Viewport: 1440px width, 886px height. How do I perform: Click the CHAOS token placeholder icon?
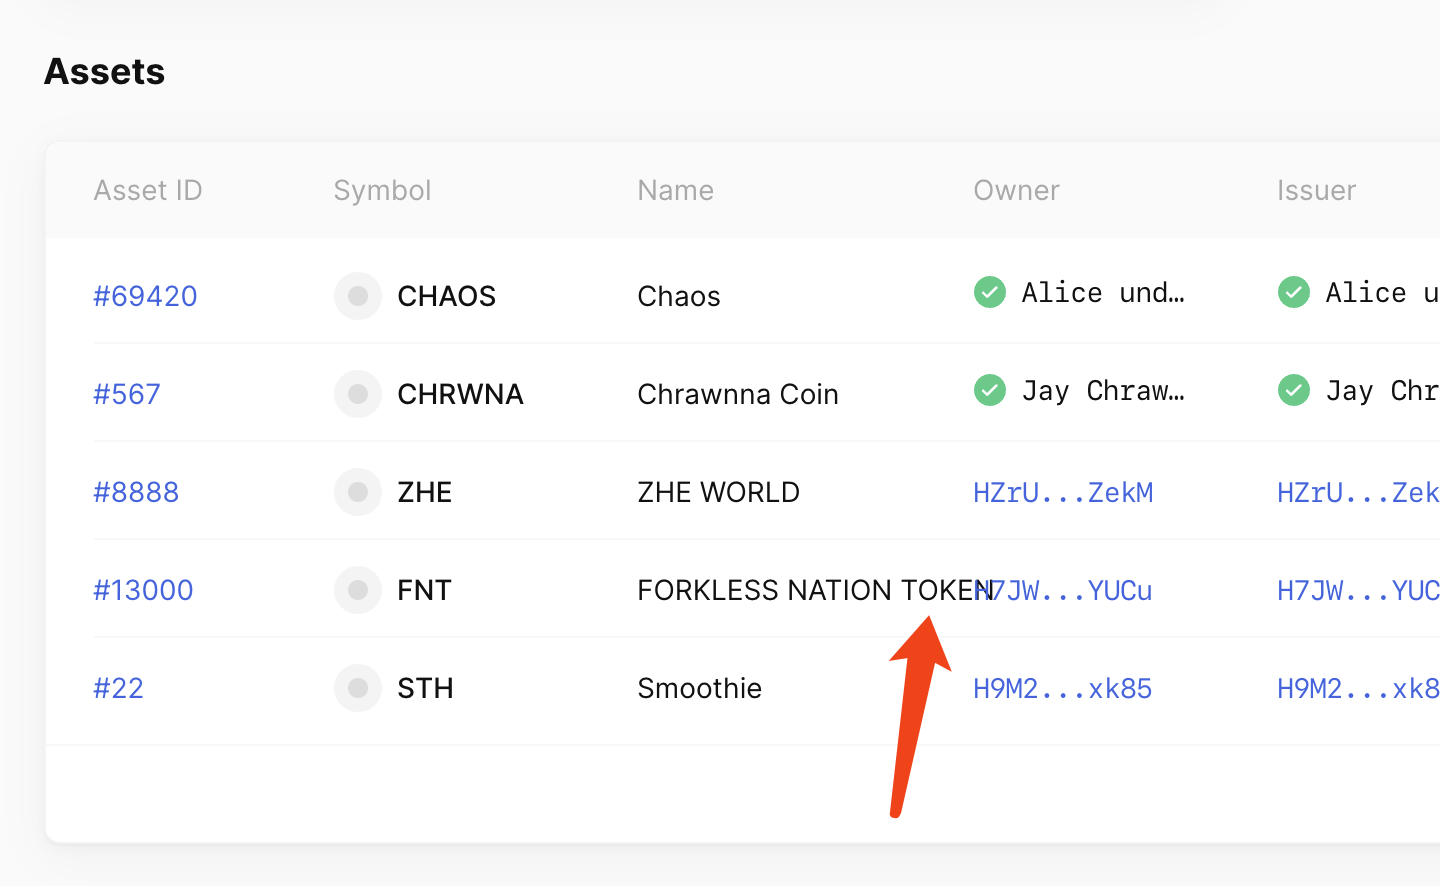coord(358,296)
